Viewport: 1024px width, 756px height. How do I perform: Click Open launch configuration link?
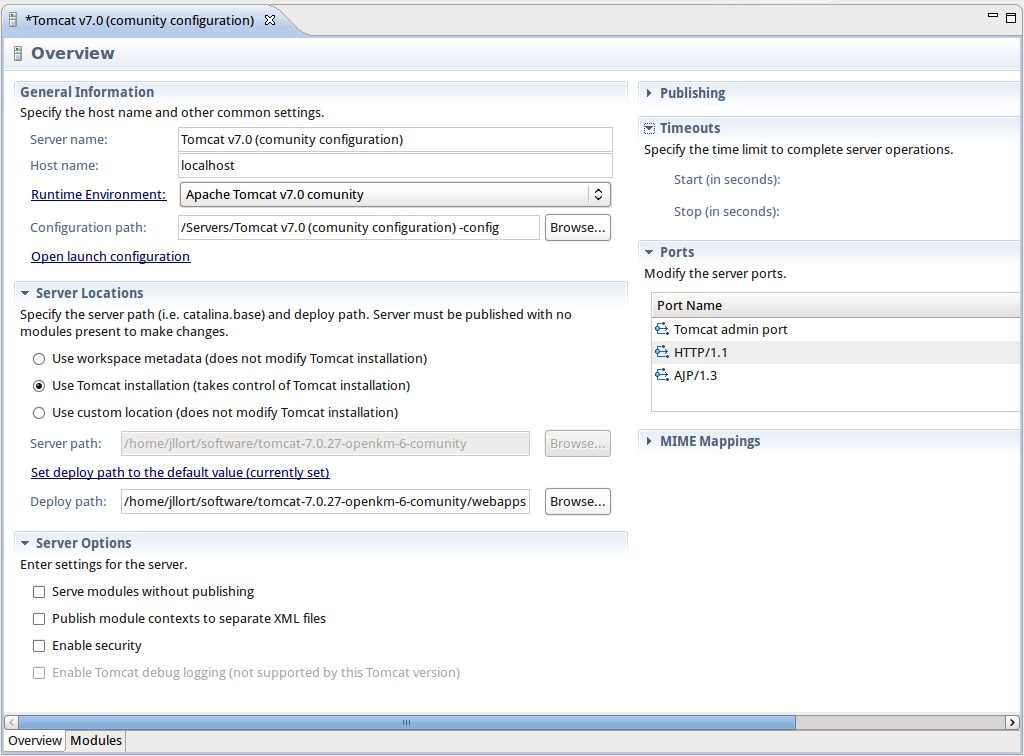110,257
